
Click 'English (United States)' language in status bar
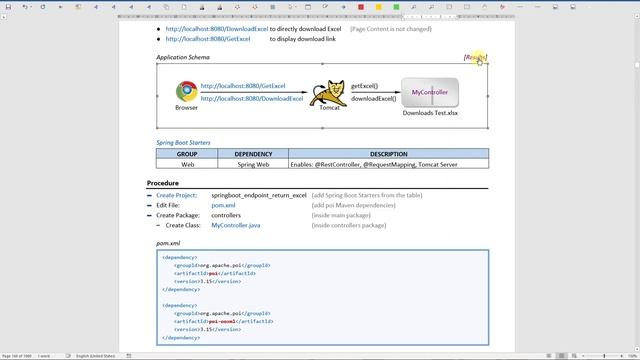point(96,356)
